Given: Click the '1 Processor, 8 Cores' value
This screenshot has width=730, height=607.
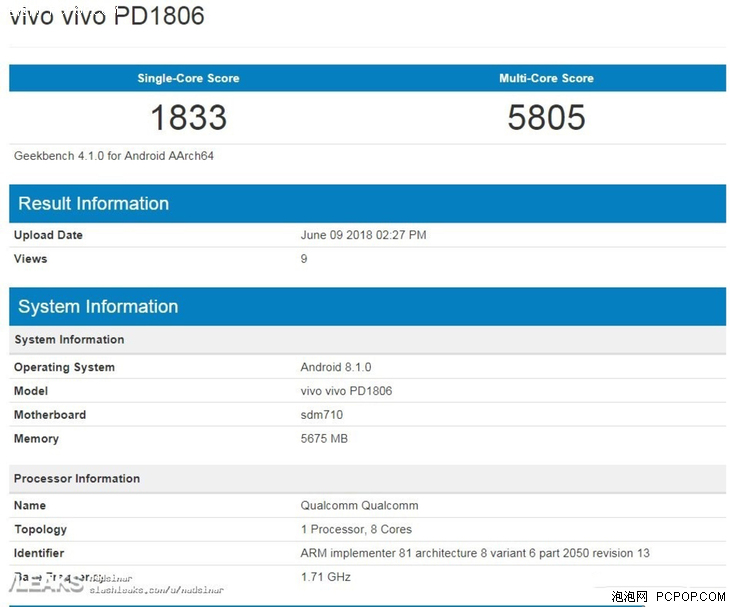Looking at the screenshot, I should [356, 529].
